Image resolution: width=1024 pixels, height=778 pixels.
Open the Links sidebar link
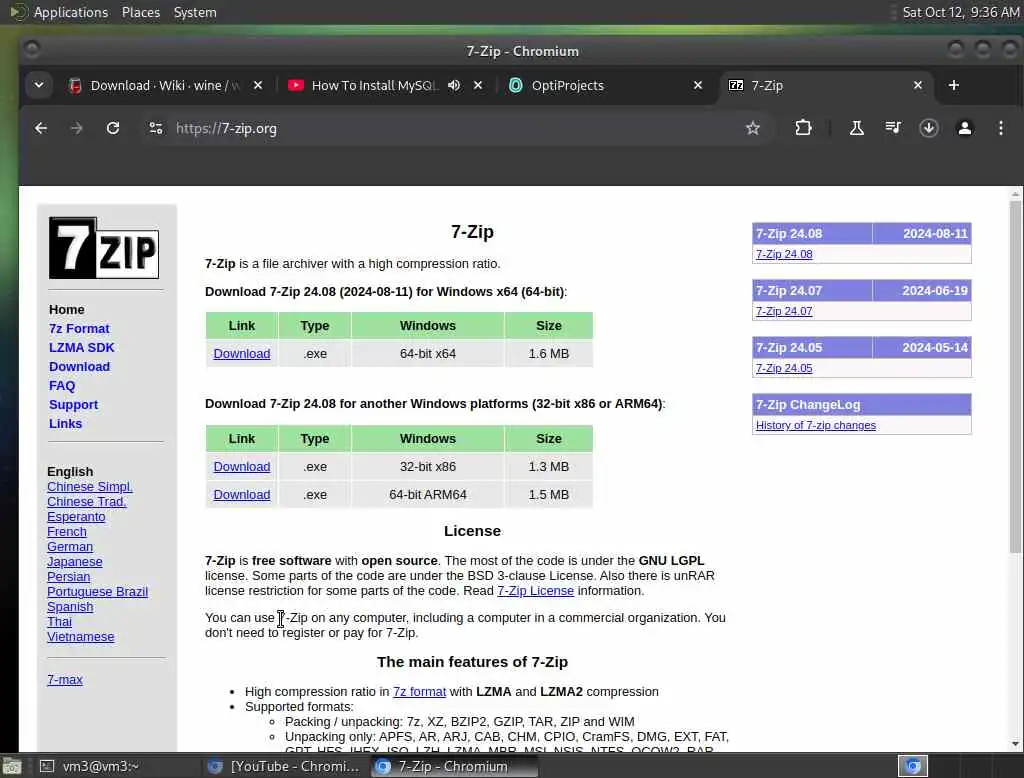[65, 423]
